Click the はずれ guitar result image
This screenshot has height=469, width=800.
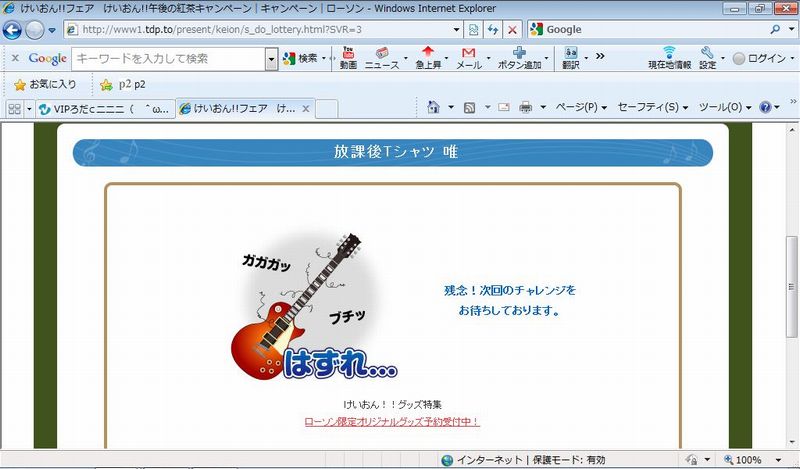[314, 306]
